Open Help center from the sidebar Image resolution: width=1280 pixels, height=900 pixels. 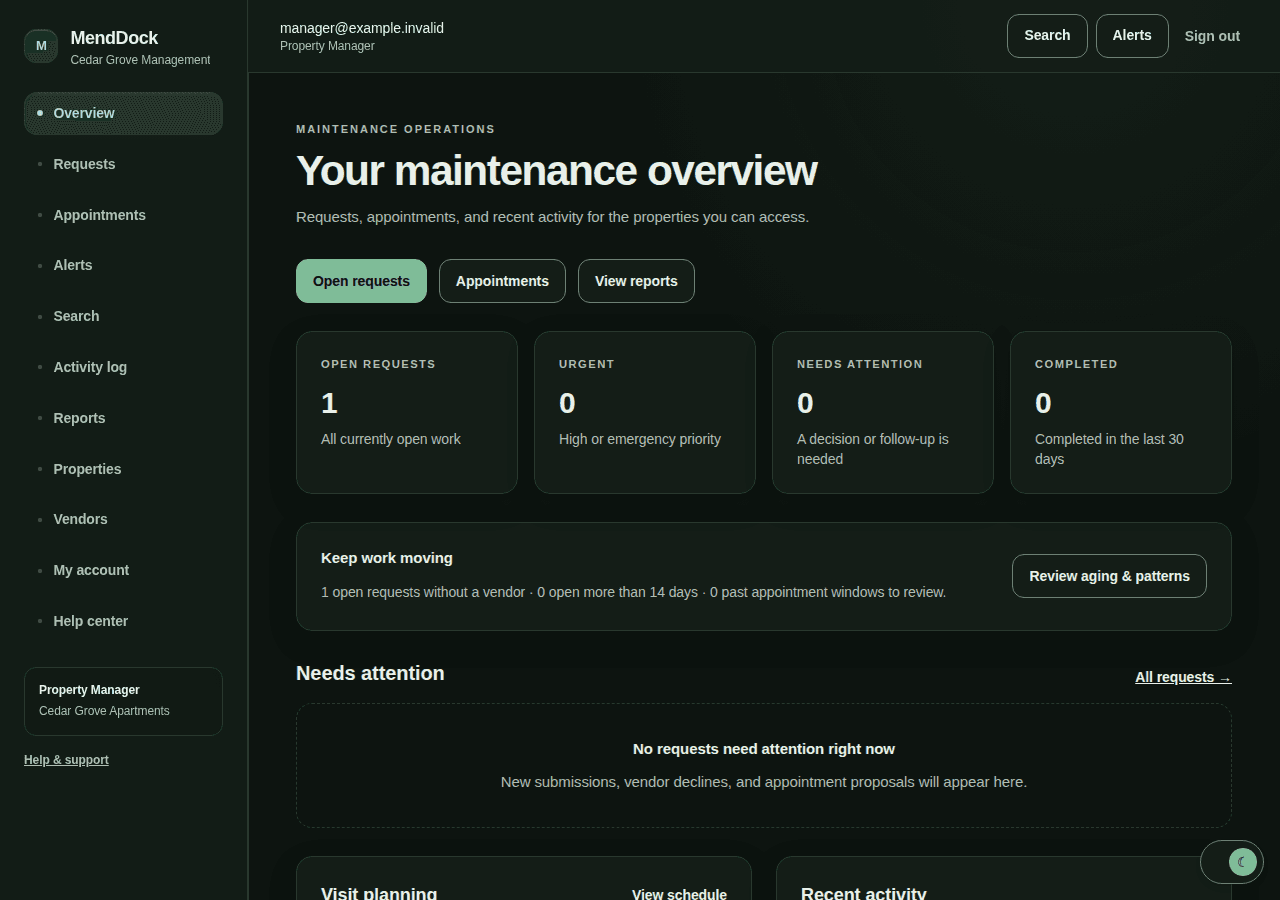click(123, 621)
